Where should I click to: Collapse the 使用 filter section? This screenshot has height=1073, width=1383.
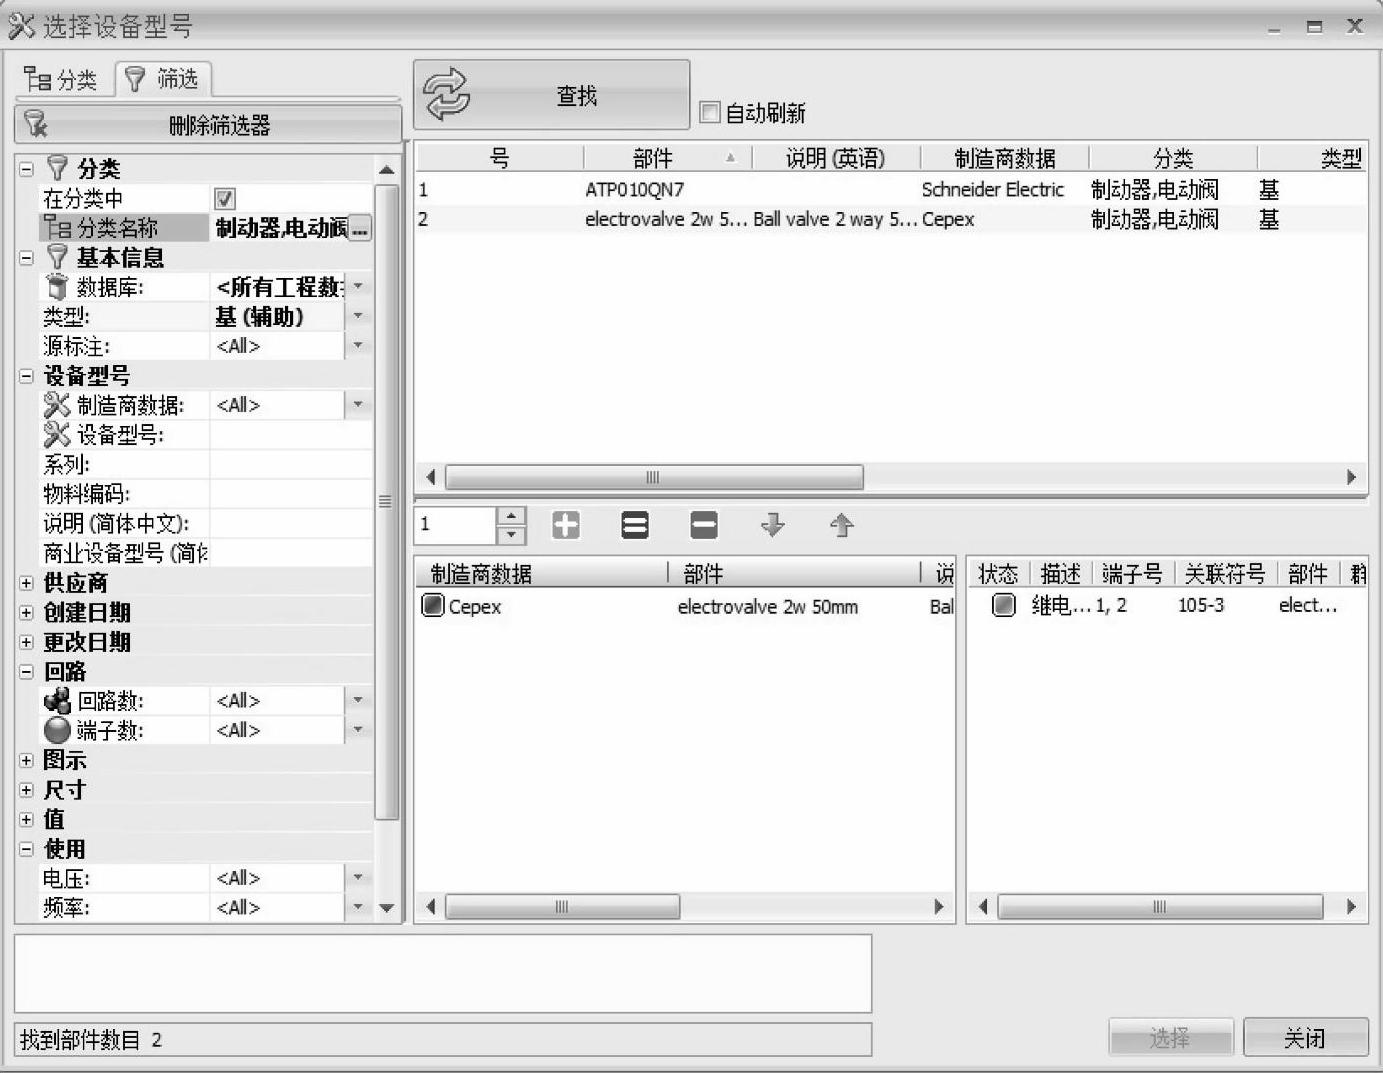tap(27, 849)
